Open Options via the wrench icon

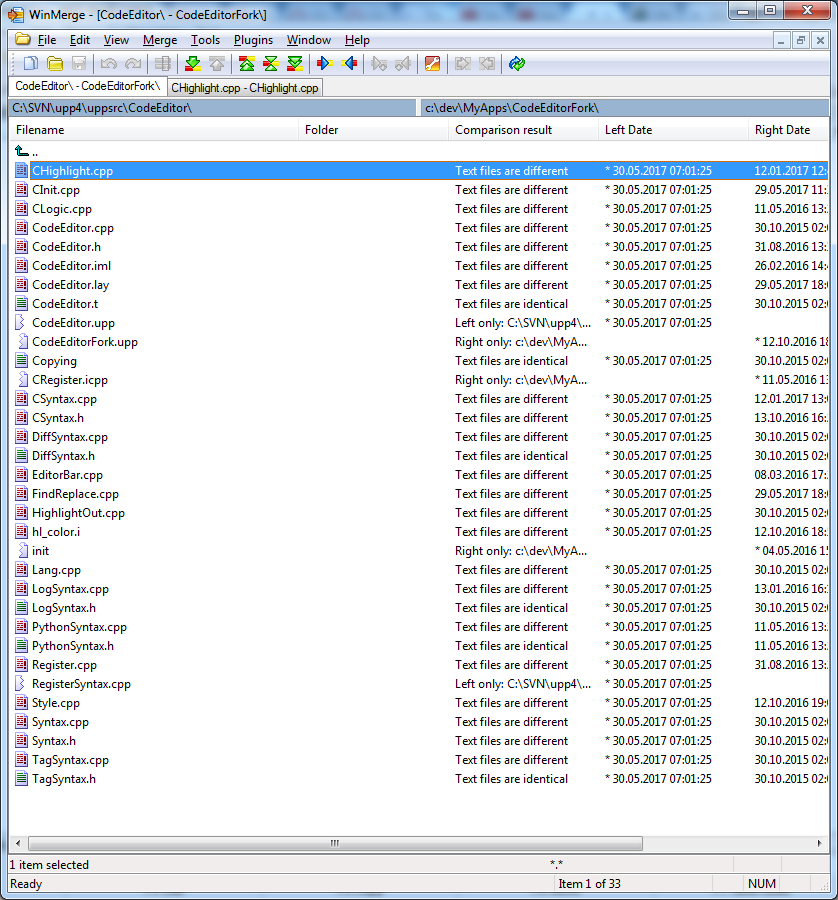pos(432,64)
